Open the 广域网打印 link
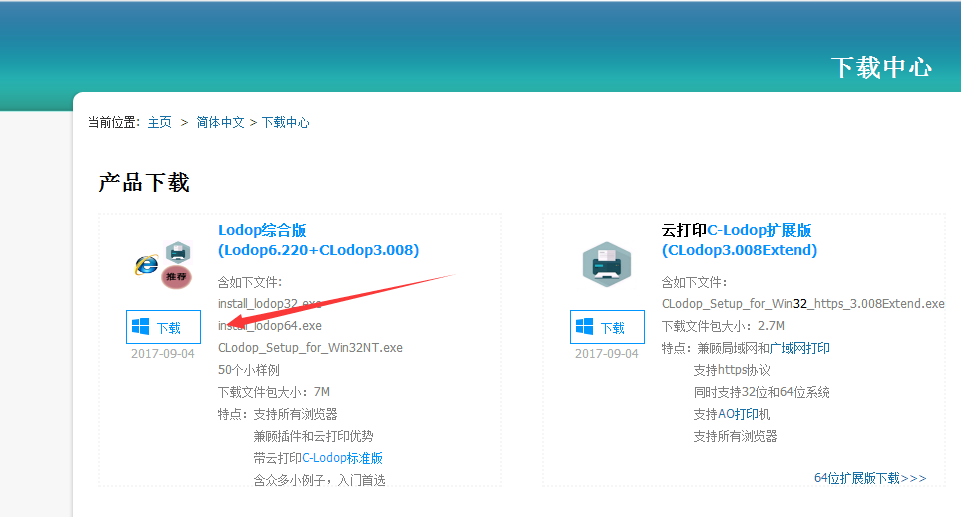Viewport: 961px width, 517px height. point(799,348)
